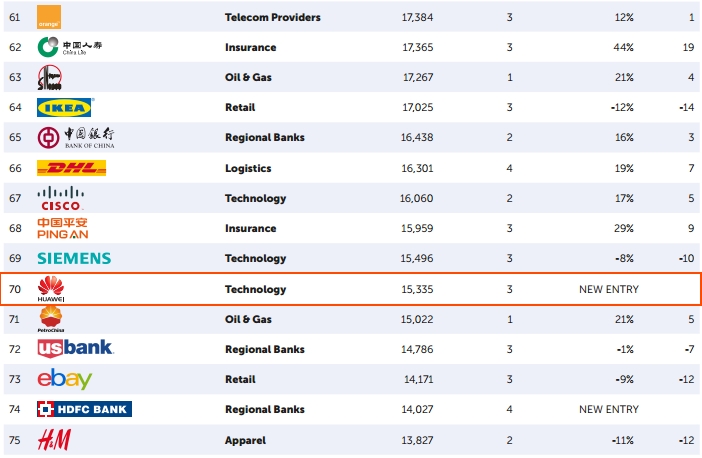Image resolution: width=702 pixels, height=458 pixels.
Task: Click rank change -14 in IKEA row
Action: pyautogui.click(x=687, y=107)
